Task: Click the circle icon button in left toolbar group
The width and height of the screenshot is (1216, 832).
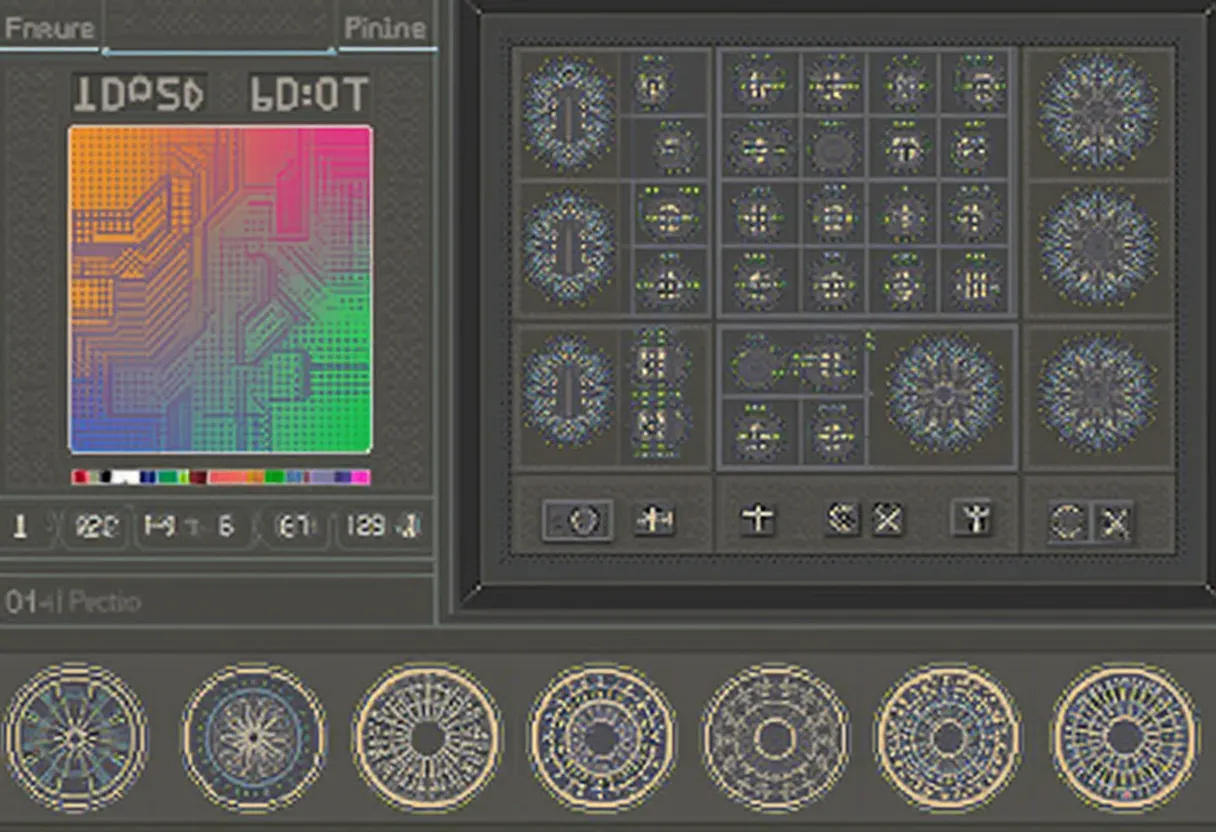Action: point(578,521)
